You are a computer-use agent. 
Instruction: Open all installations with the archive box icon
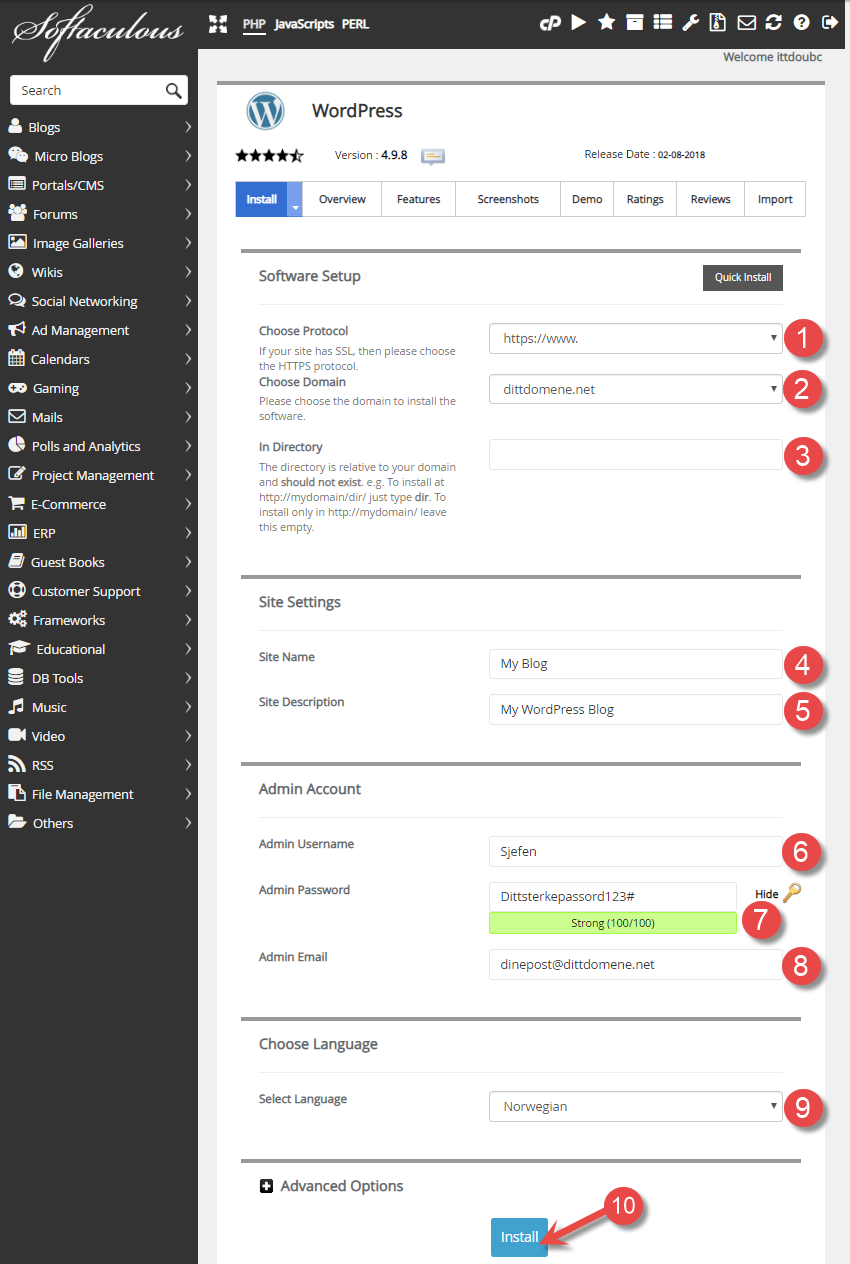coord(634,23)
